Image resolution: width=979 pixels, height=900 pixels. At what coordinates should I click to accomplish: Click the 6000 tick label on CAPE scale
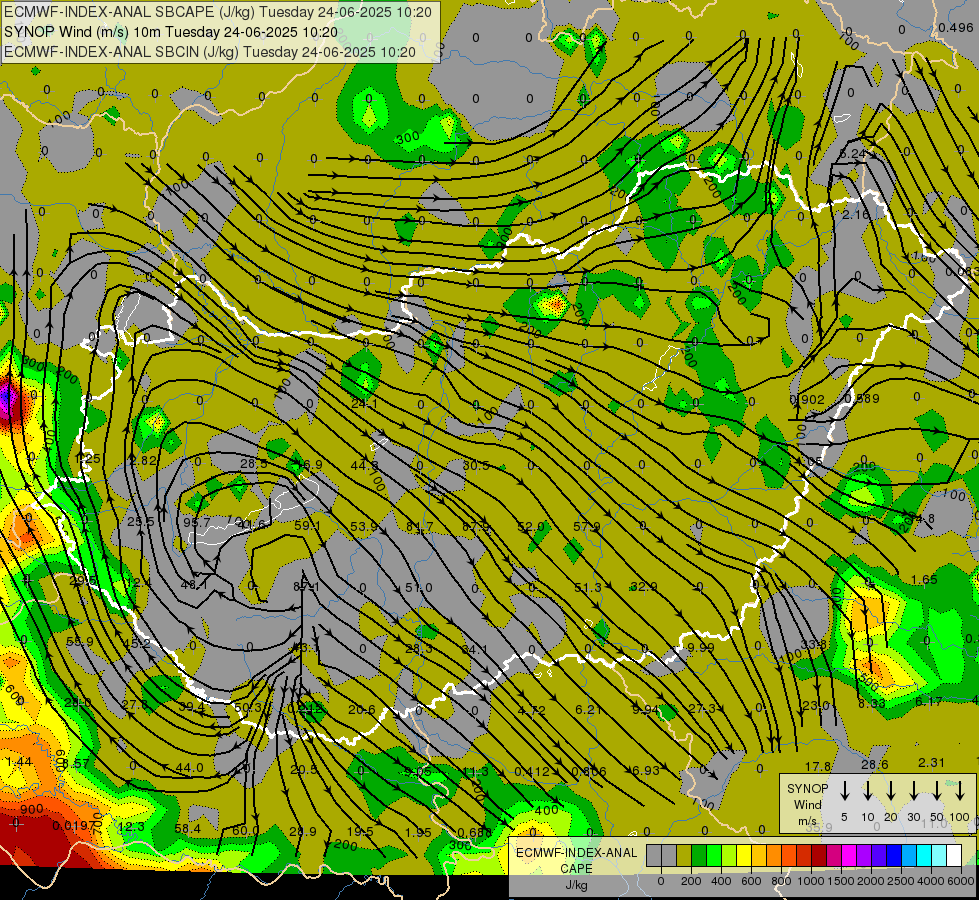(961, 881)
